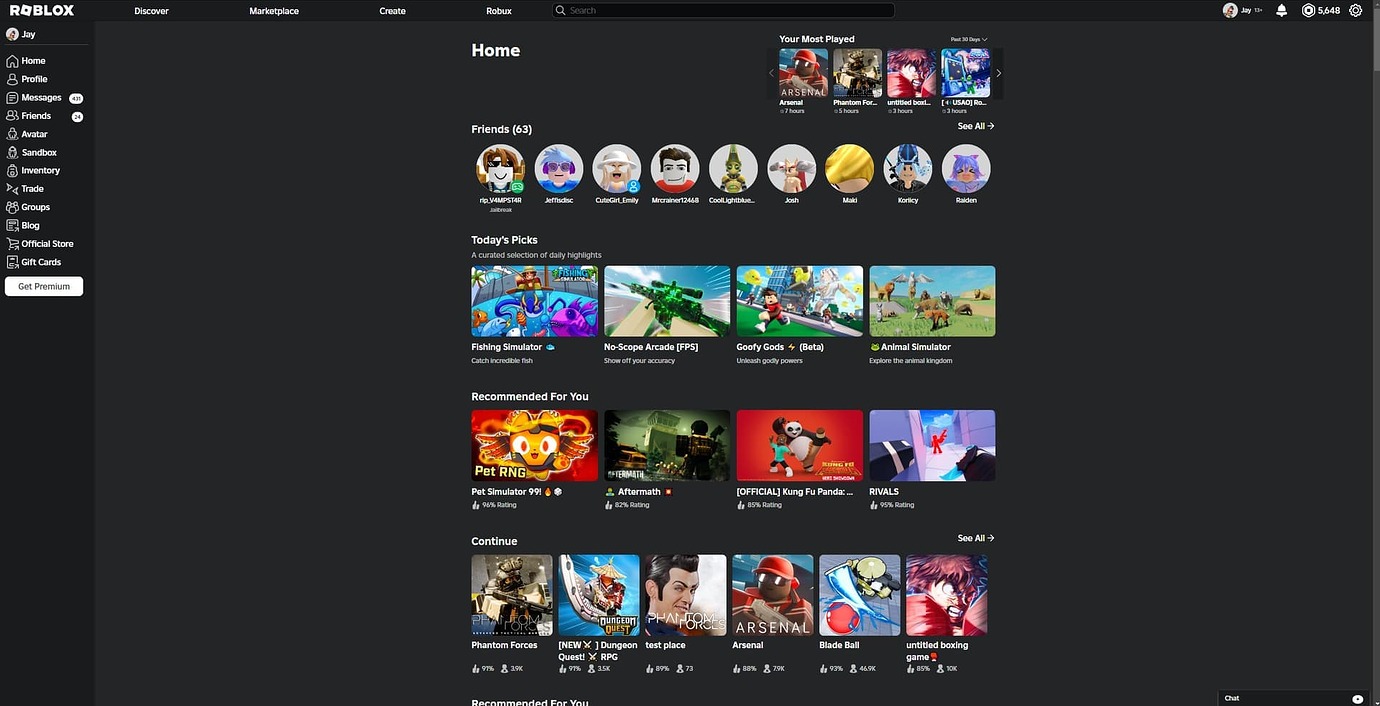Open Blog in the sidebar
Screen dimensions: 1380x706
23,225
